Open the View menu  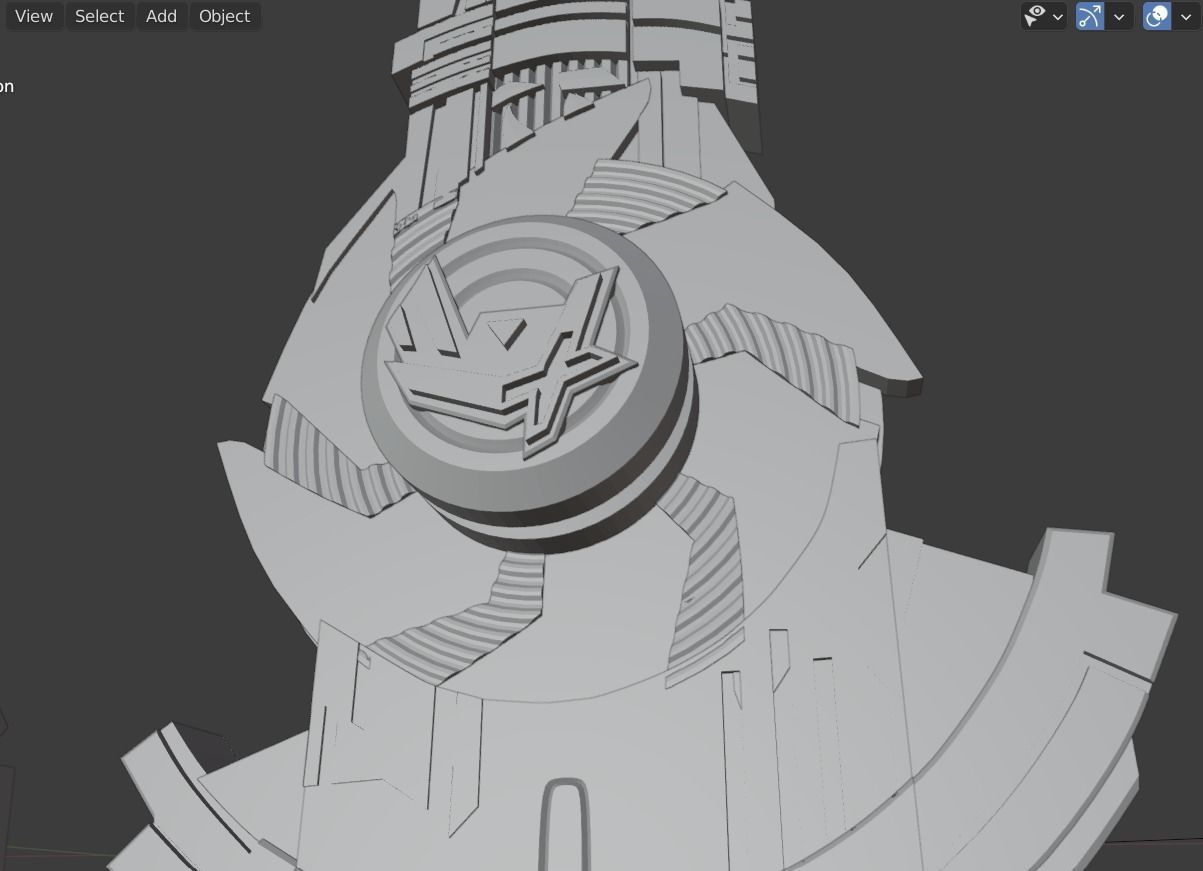(34, 16)
